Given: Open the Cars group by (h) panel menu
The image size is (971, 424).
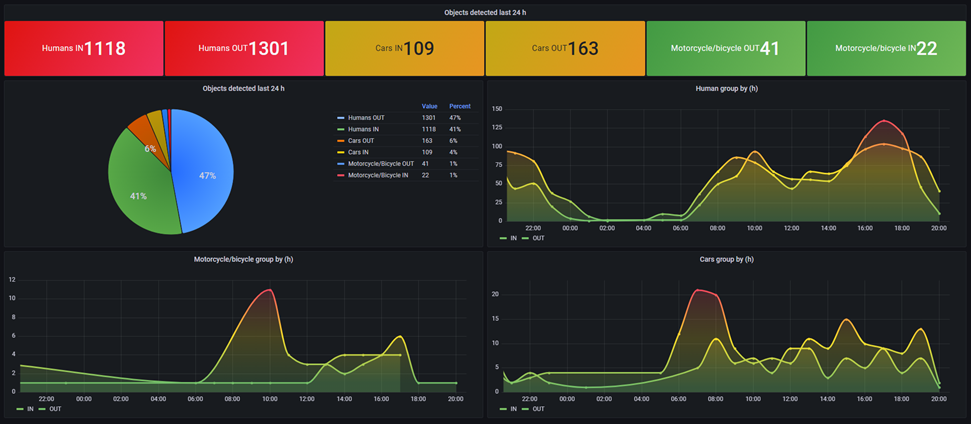Looking at the screenshot, I should [726, 259].
